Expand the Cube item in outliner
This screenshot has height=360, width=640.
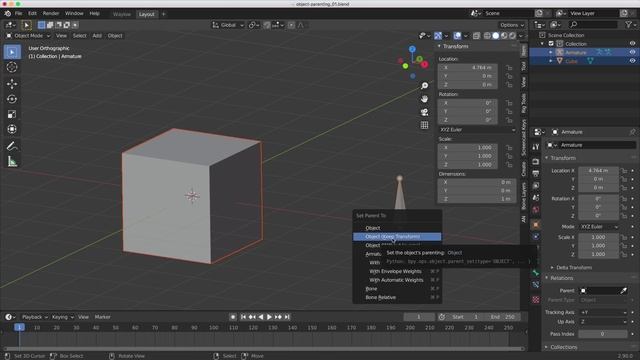[x=551, y=61]
